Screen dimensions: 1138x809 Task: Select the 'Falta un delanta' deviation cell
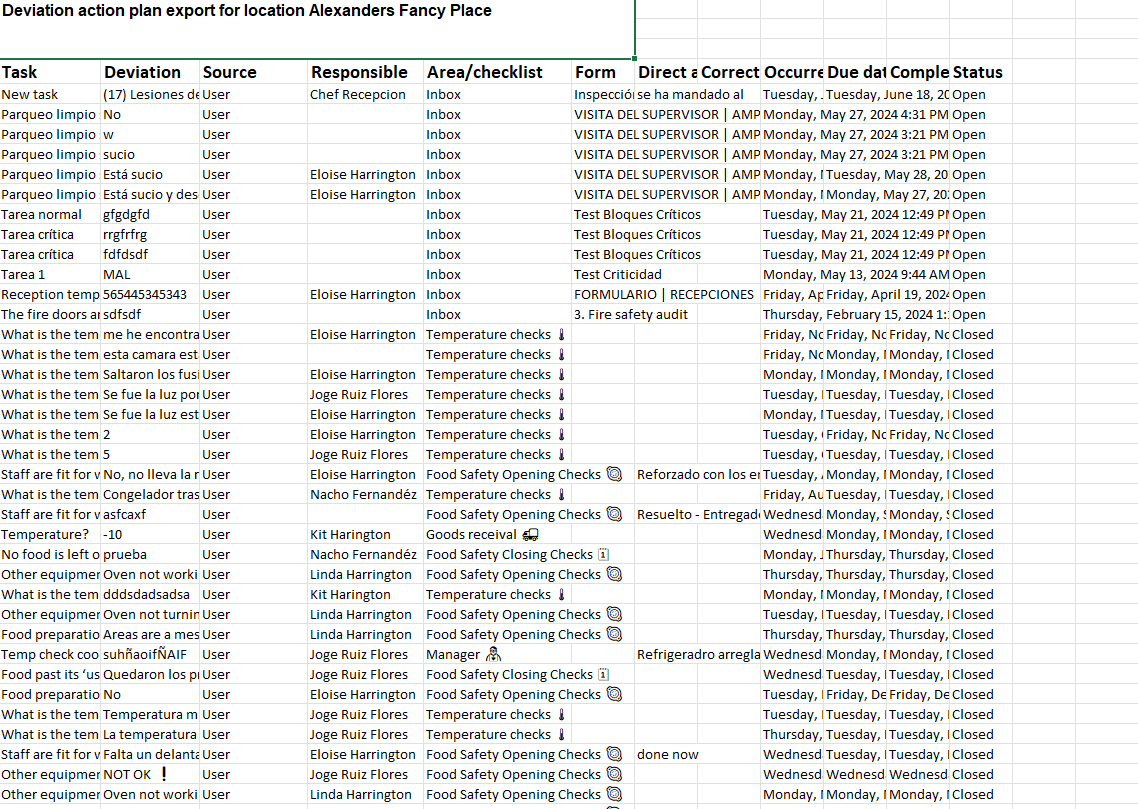pyautogui.click(x=150, y=755)
